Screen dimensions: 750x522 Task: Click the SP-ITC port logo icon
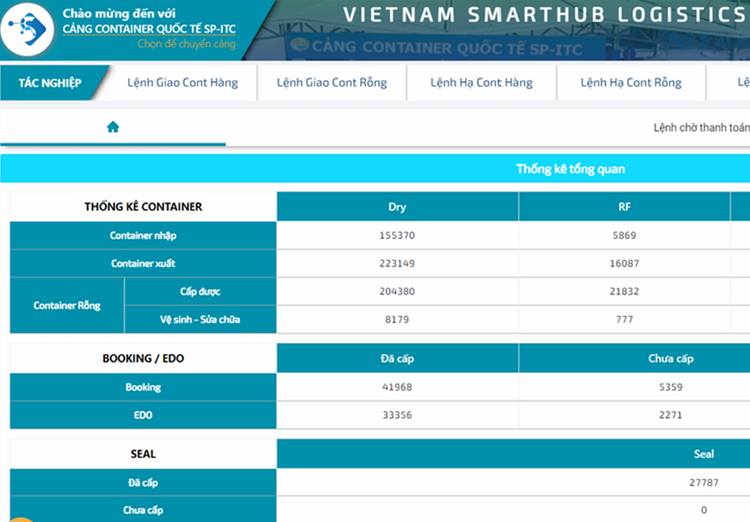(x=27, y=28)
